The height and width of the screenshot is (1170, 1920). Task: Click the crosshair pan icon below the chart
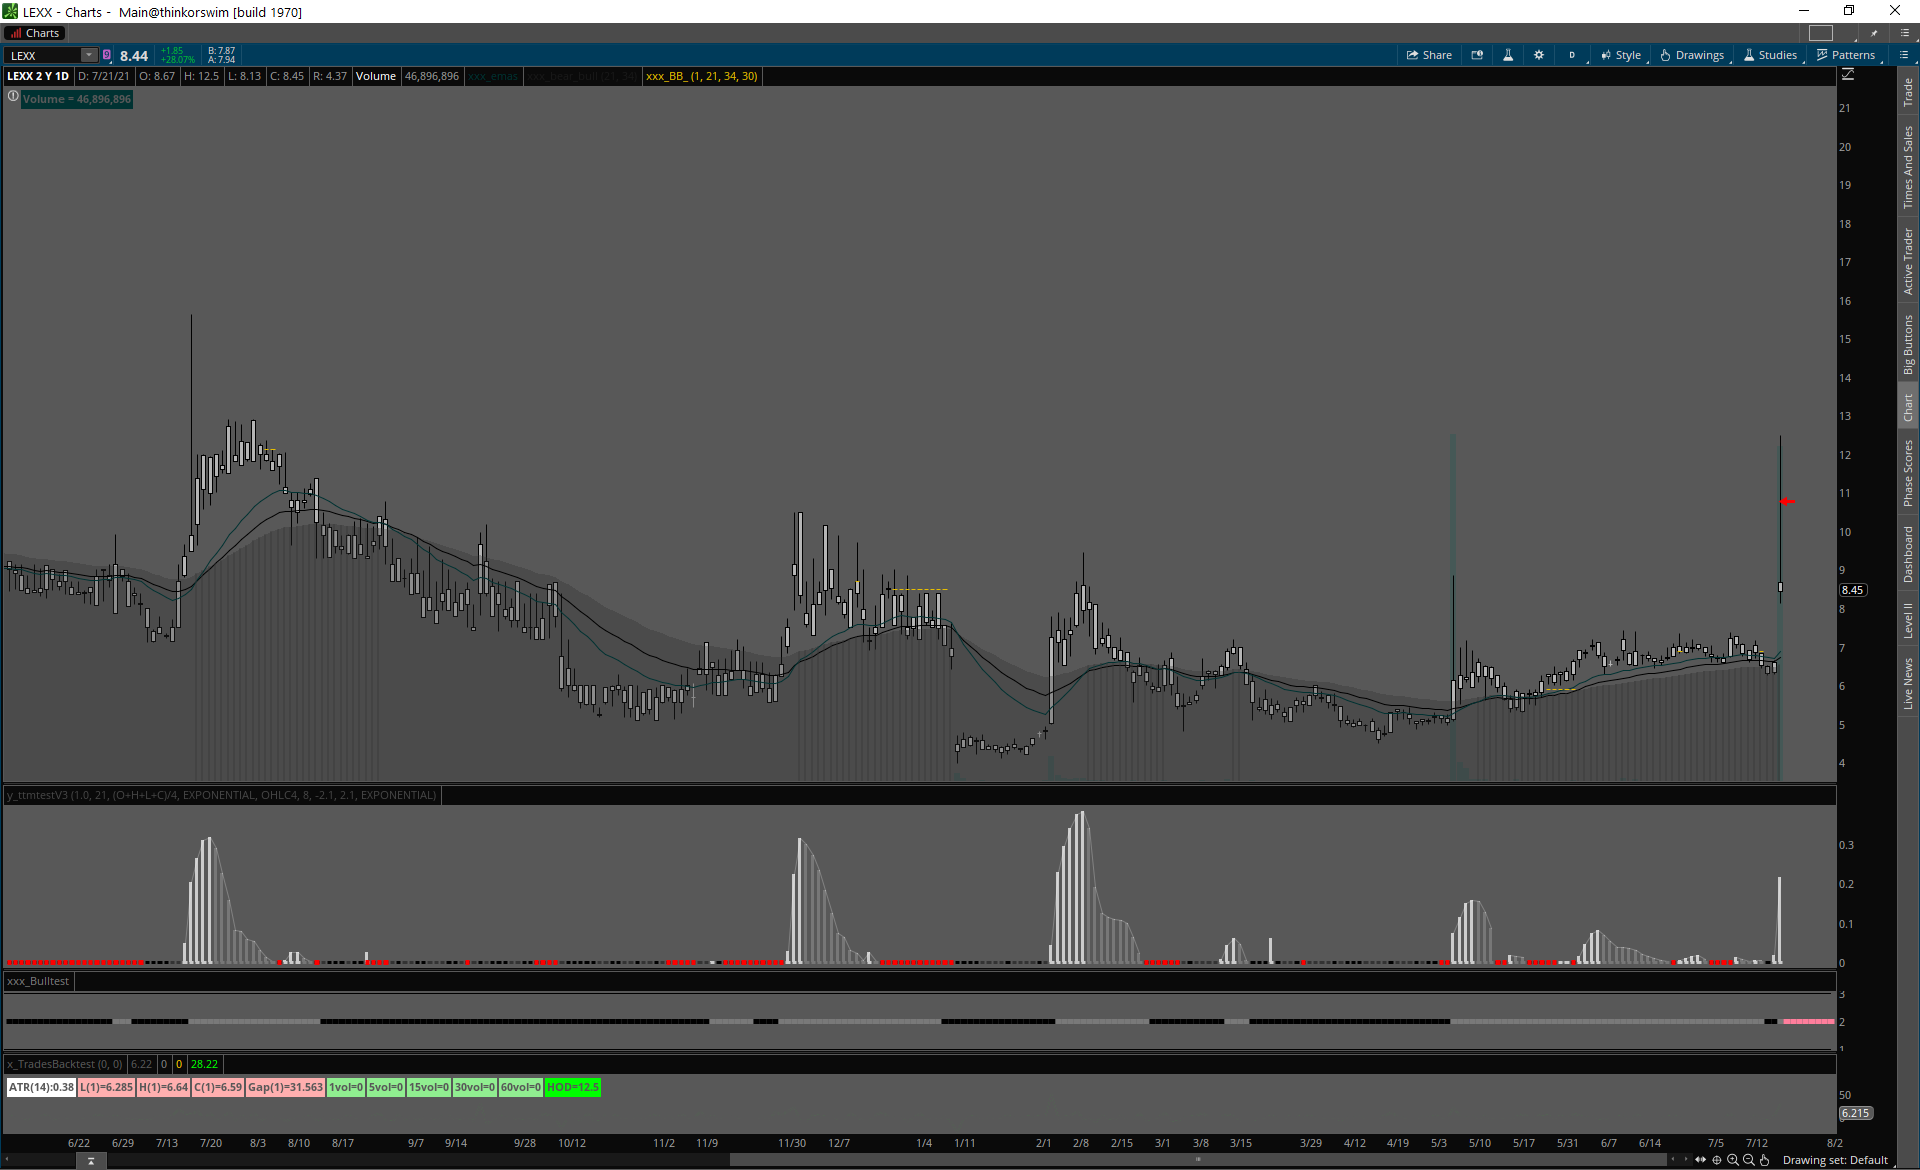[x=1717, y=1160]
